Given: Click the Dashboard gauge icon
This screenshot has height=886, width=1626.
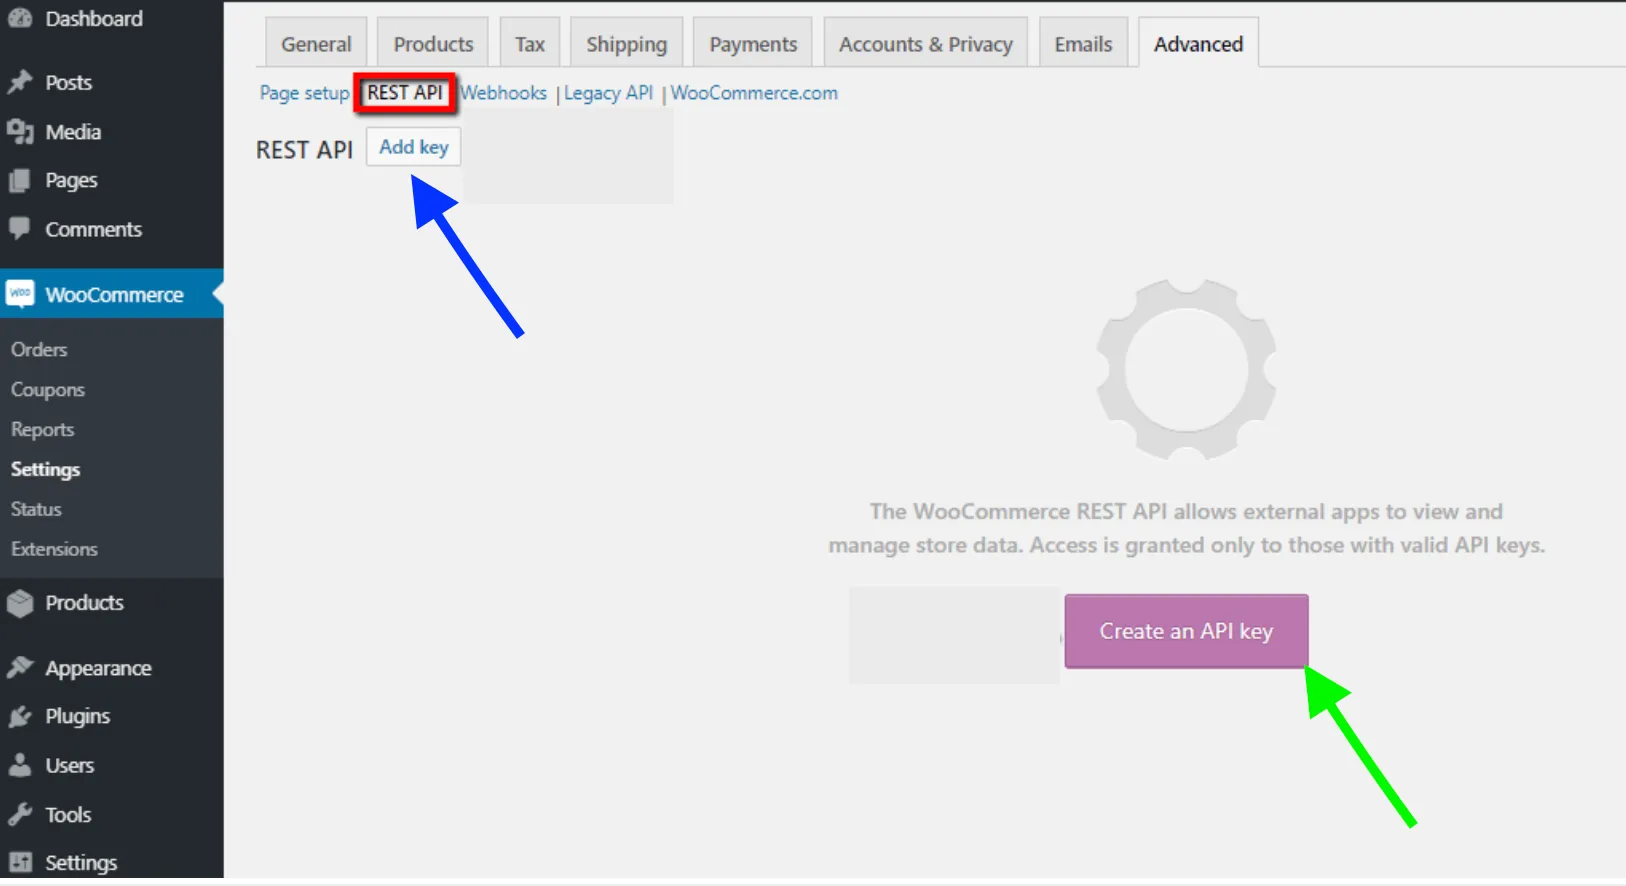Looking at the screenshot, I should click(x=20, y=18).
